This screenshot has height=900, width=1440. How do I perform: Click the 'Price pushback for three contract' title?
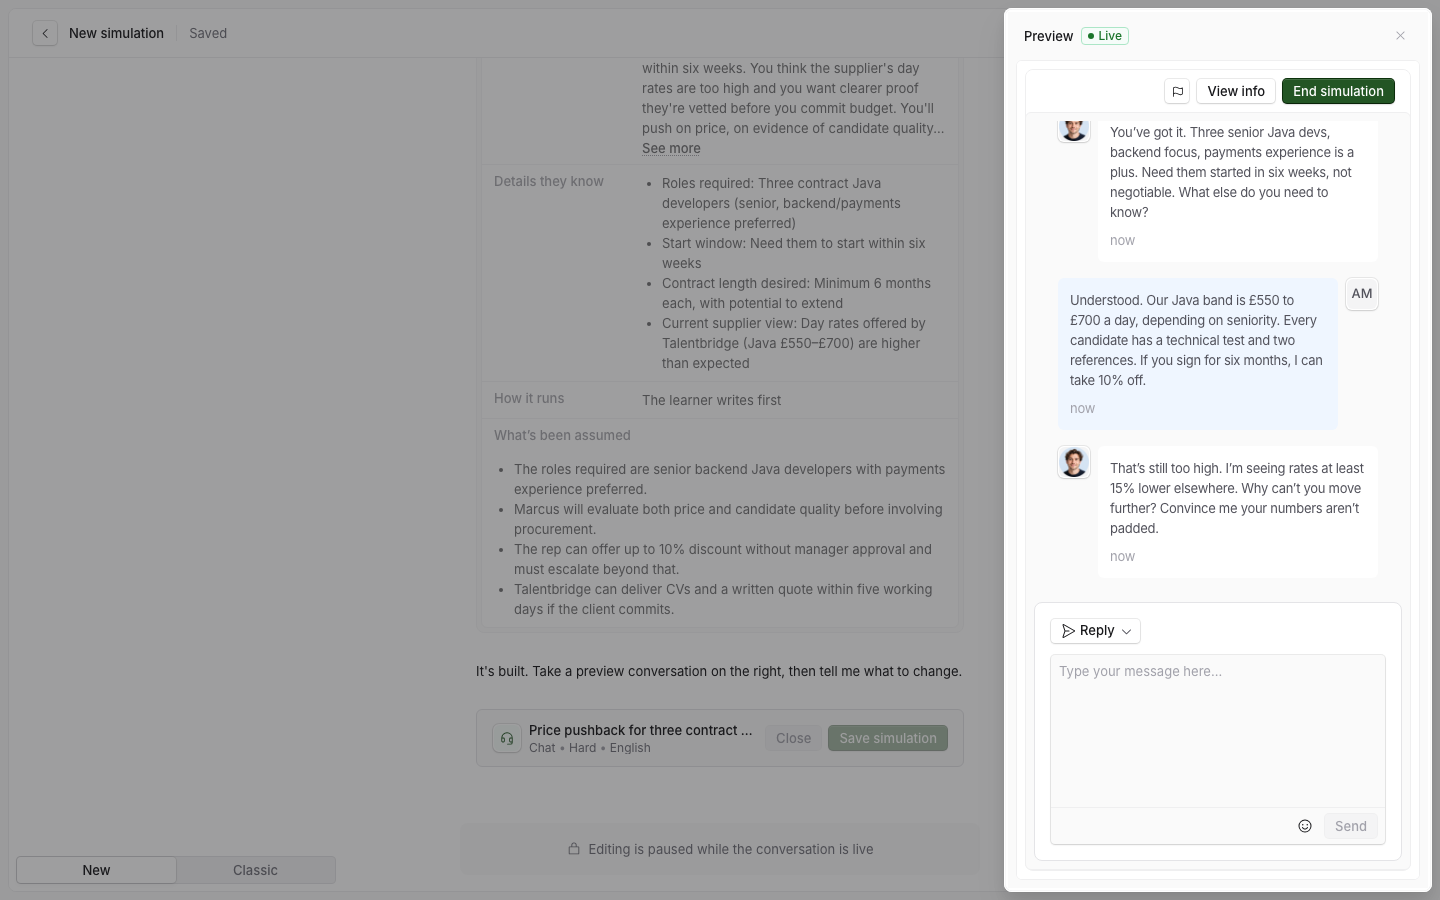pyautogui.click(x=641, y=730)
